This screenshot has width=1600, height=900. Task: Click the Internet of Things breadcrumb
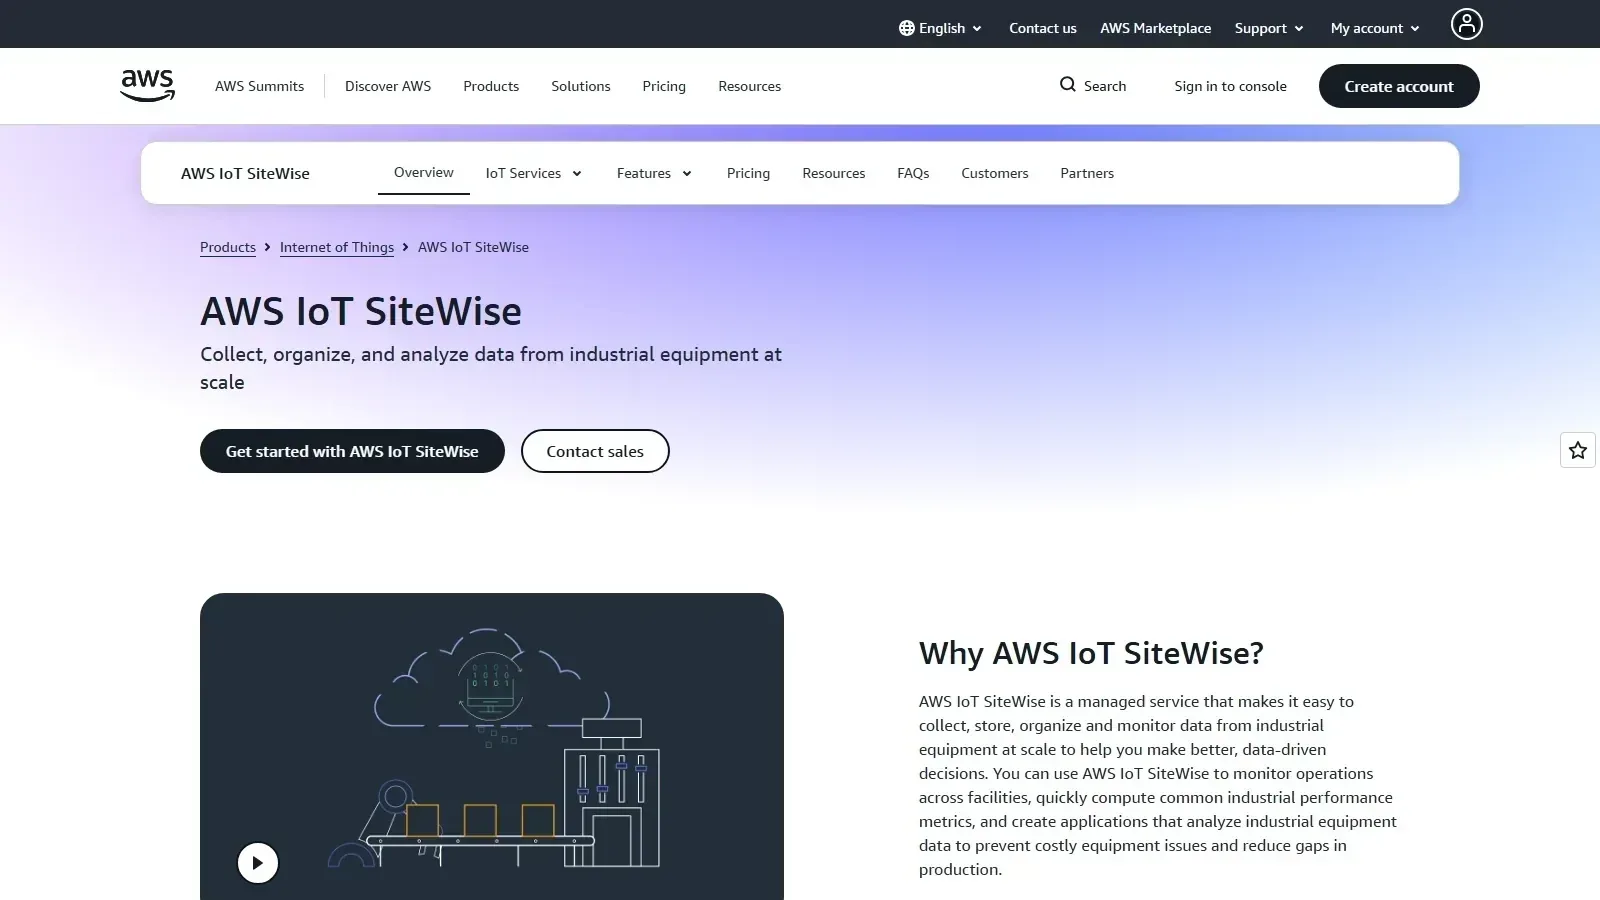tap(337, 247)
